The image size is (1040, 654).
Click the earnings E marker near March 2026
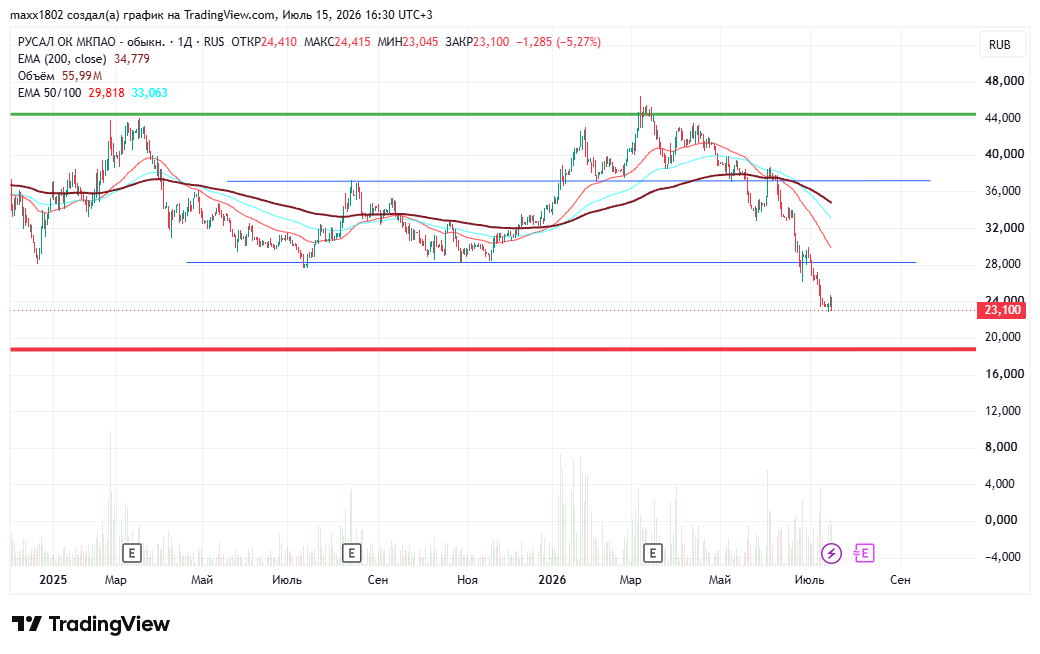[x=653, y=553]
